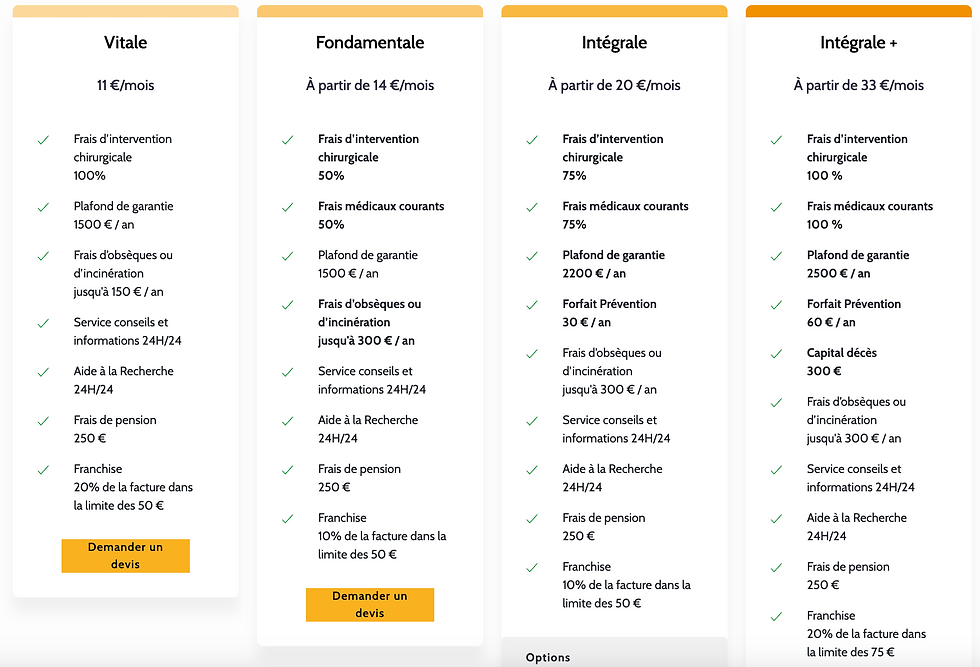Click the Intégrale + plan heading
The height and width of the screenshot is (667, 980).
(858, 43)
